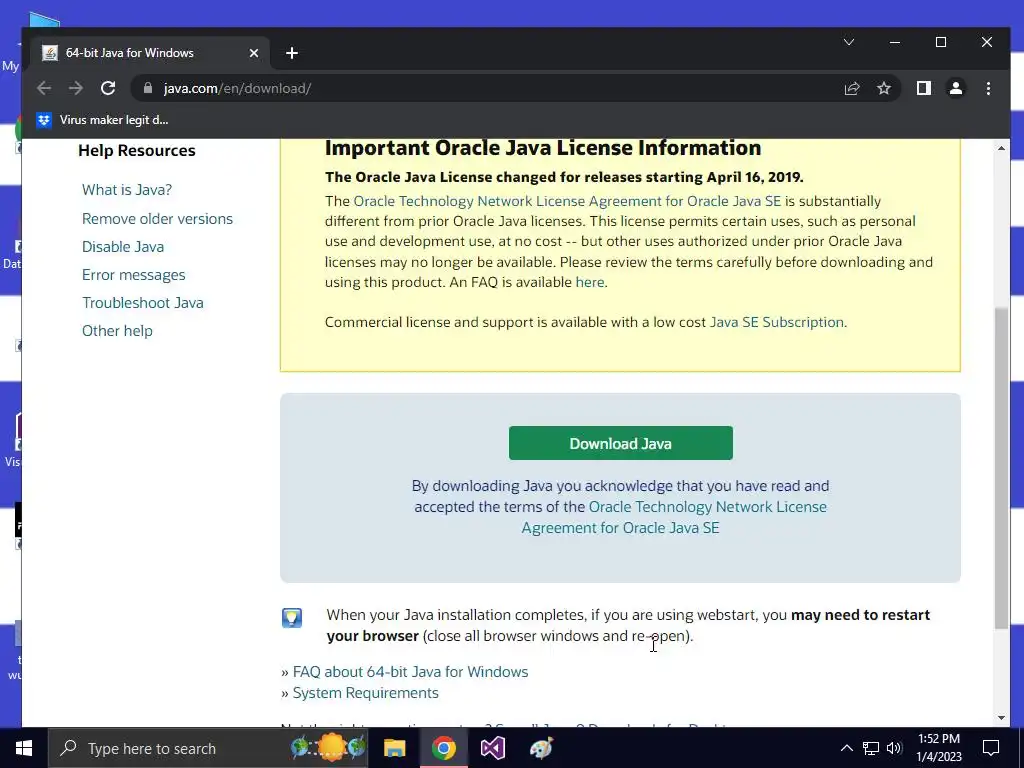1024x768 pixels.
Task: Open 'Remove older versions' link
Action: click(x=157, y=219)
